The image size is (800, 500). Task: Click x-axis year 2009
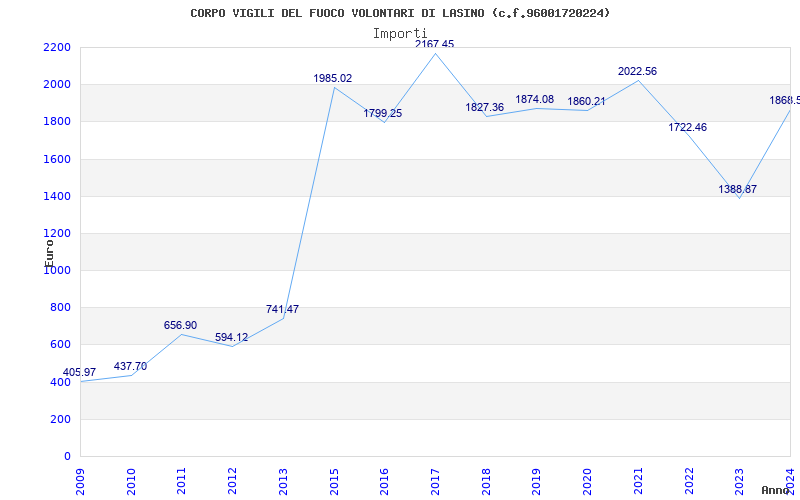tap(80, 482)
